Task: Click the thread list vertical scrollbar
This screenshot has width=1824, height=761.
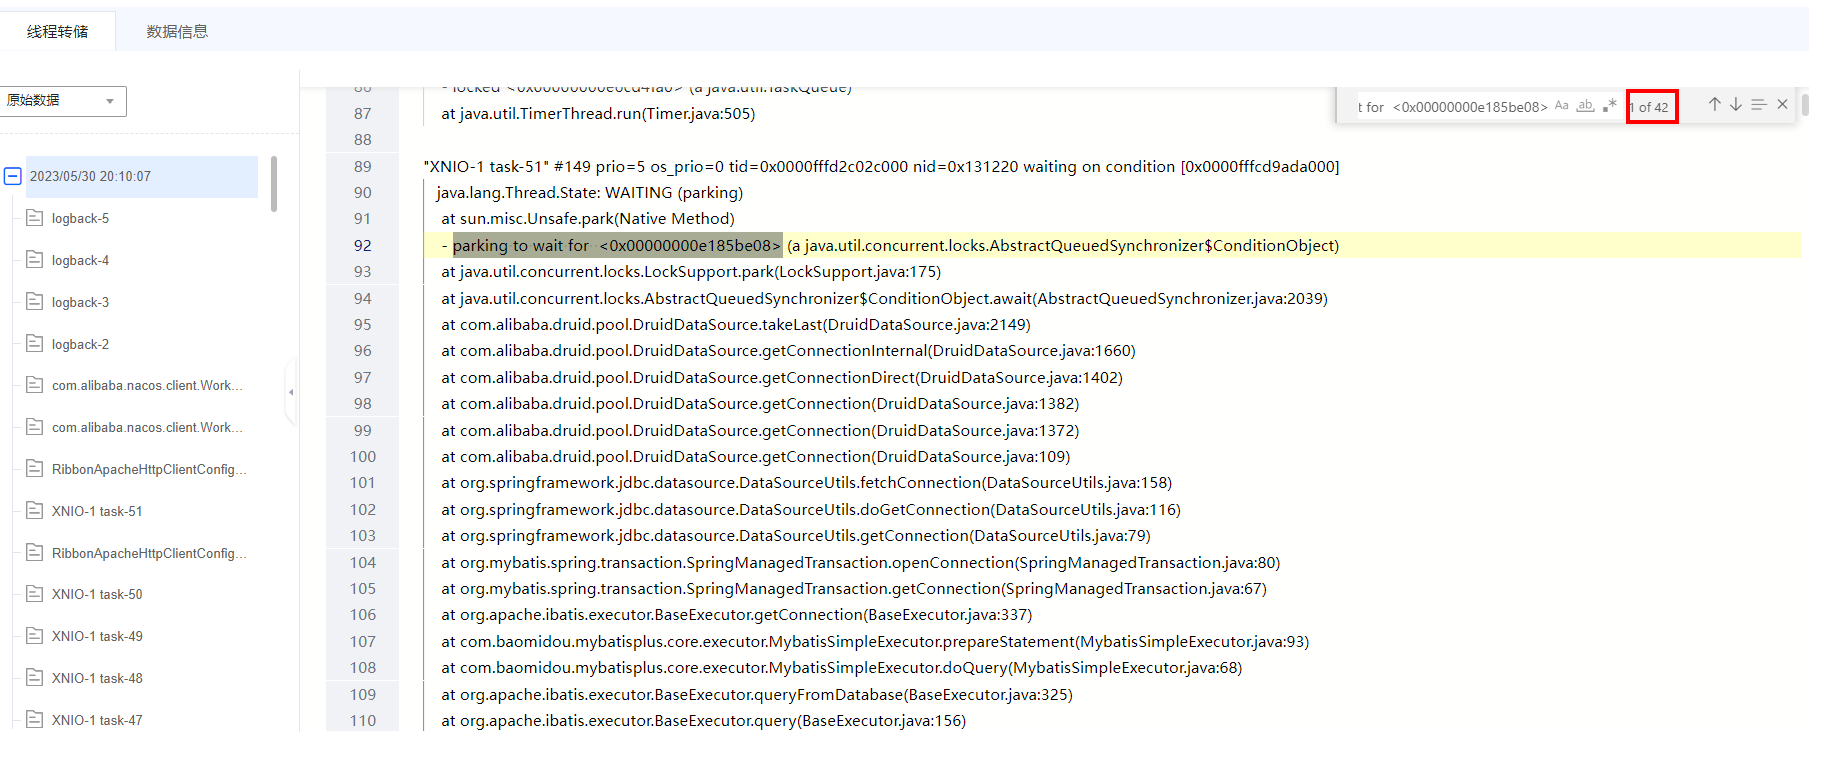Action: [x=274, y=184]
